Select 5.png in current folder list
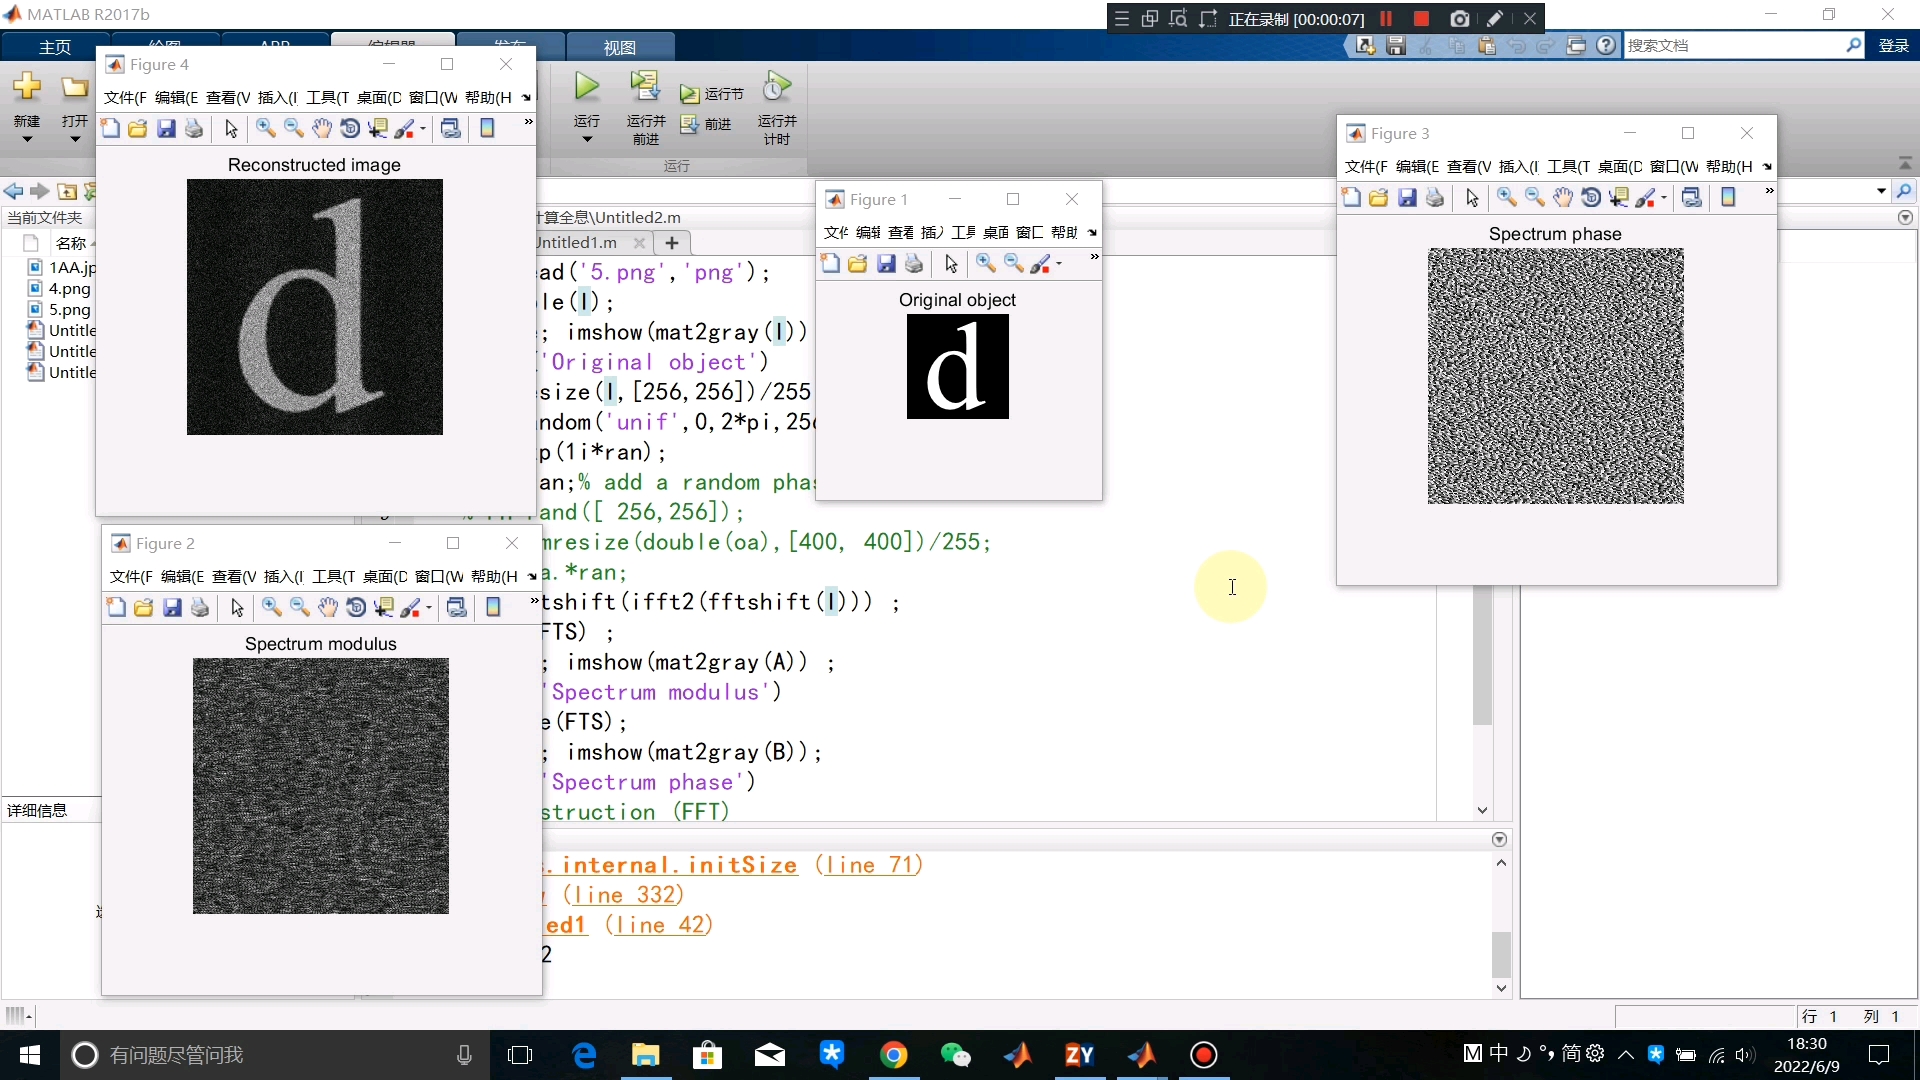The width and height of the screenshot is (1920, 1080). pos(69,309)
